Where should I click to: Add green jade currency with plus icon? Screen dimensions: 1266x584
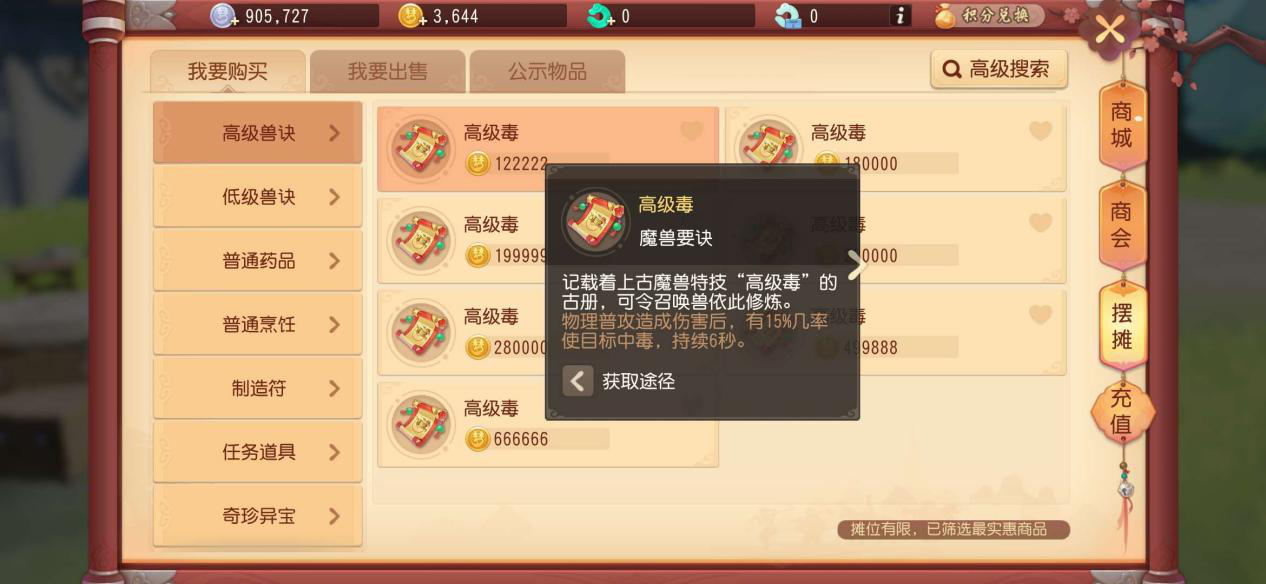[601, 16]
